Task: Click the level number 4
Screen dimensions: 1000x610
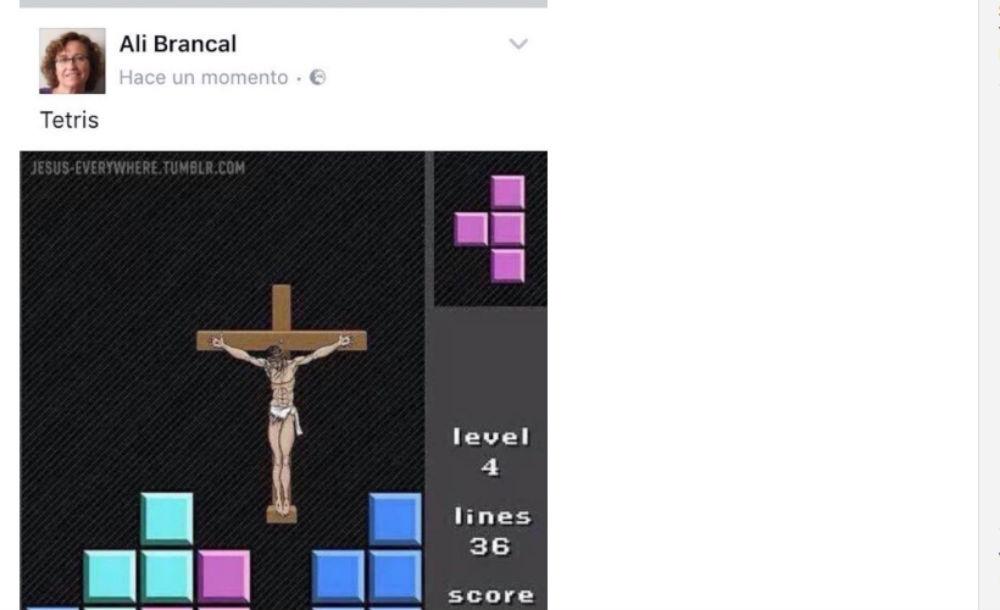Action: [490, 467]
